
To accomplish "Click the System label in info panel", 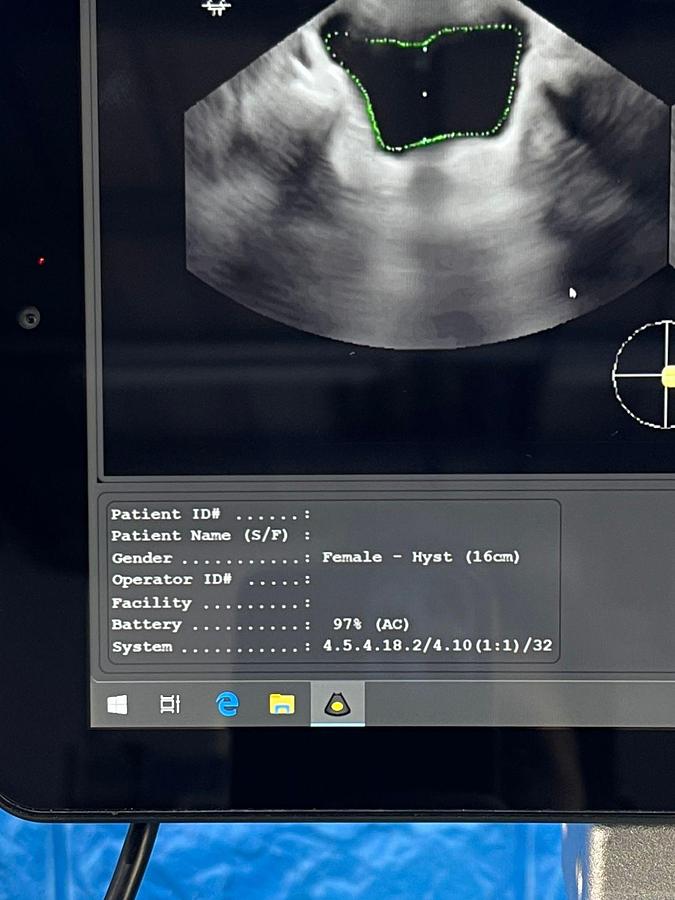I will pyautogui.click(x=142, y=647).
